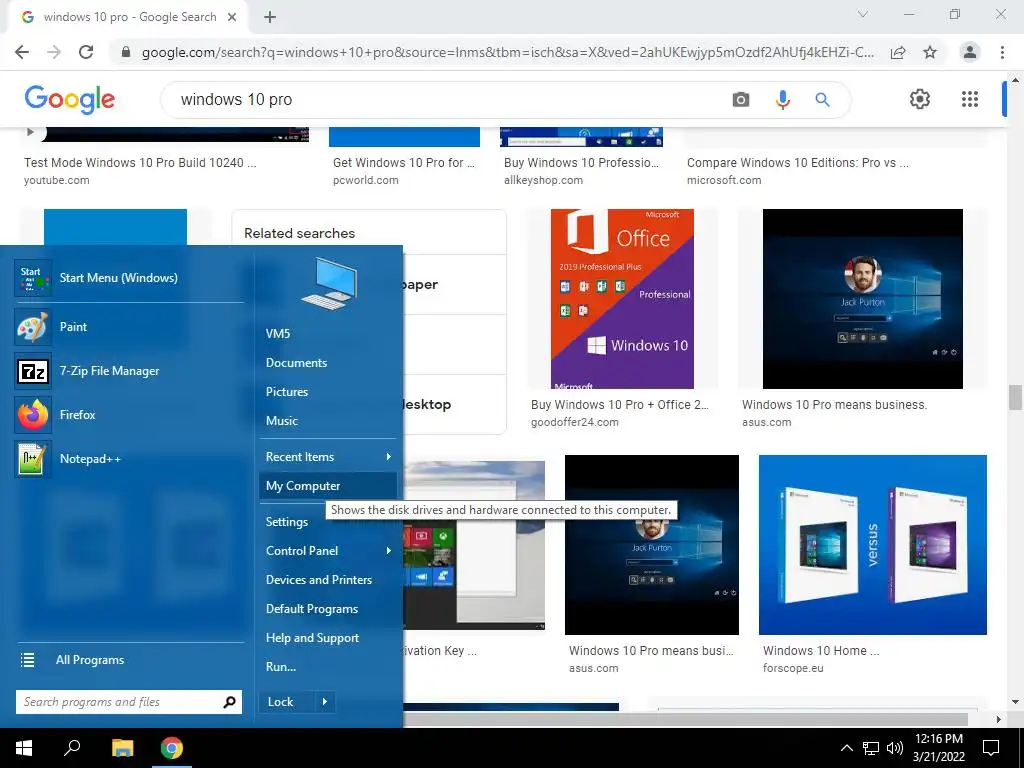Click the Start Menu (Windows) entry
The height and width of the screenshot is (768, 1024).
click(x=129, y=278)
